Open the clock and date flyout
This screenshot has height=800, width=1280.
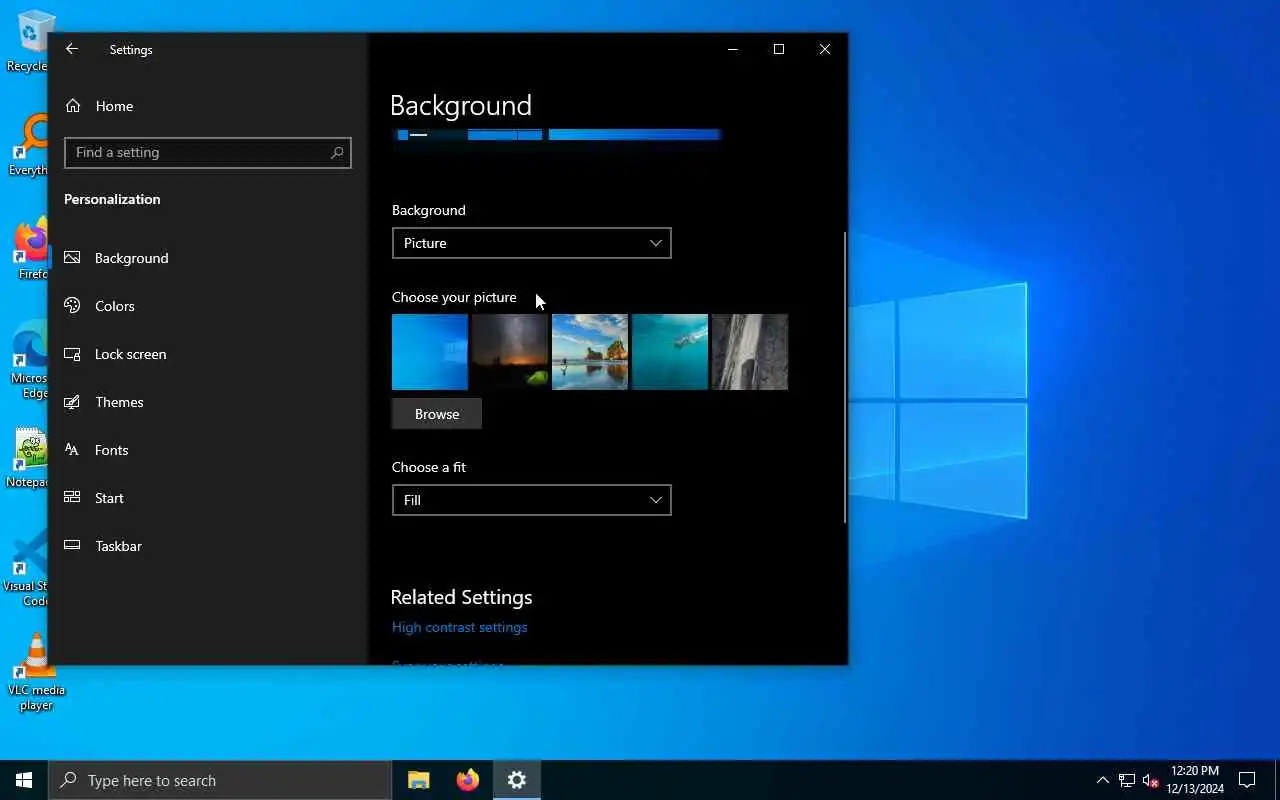[x=1195, y=780]
